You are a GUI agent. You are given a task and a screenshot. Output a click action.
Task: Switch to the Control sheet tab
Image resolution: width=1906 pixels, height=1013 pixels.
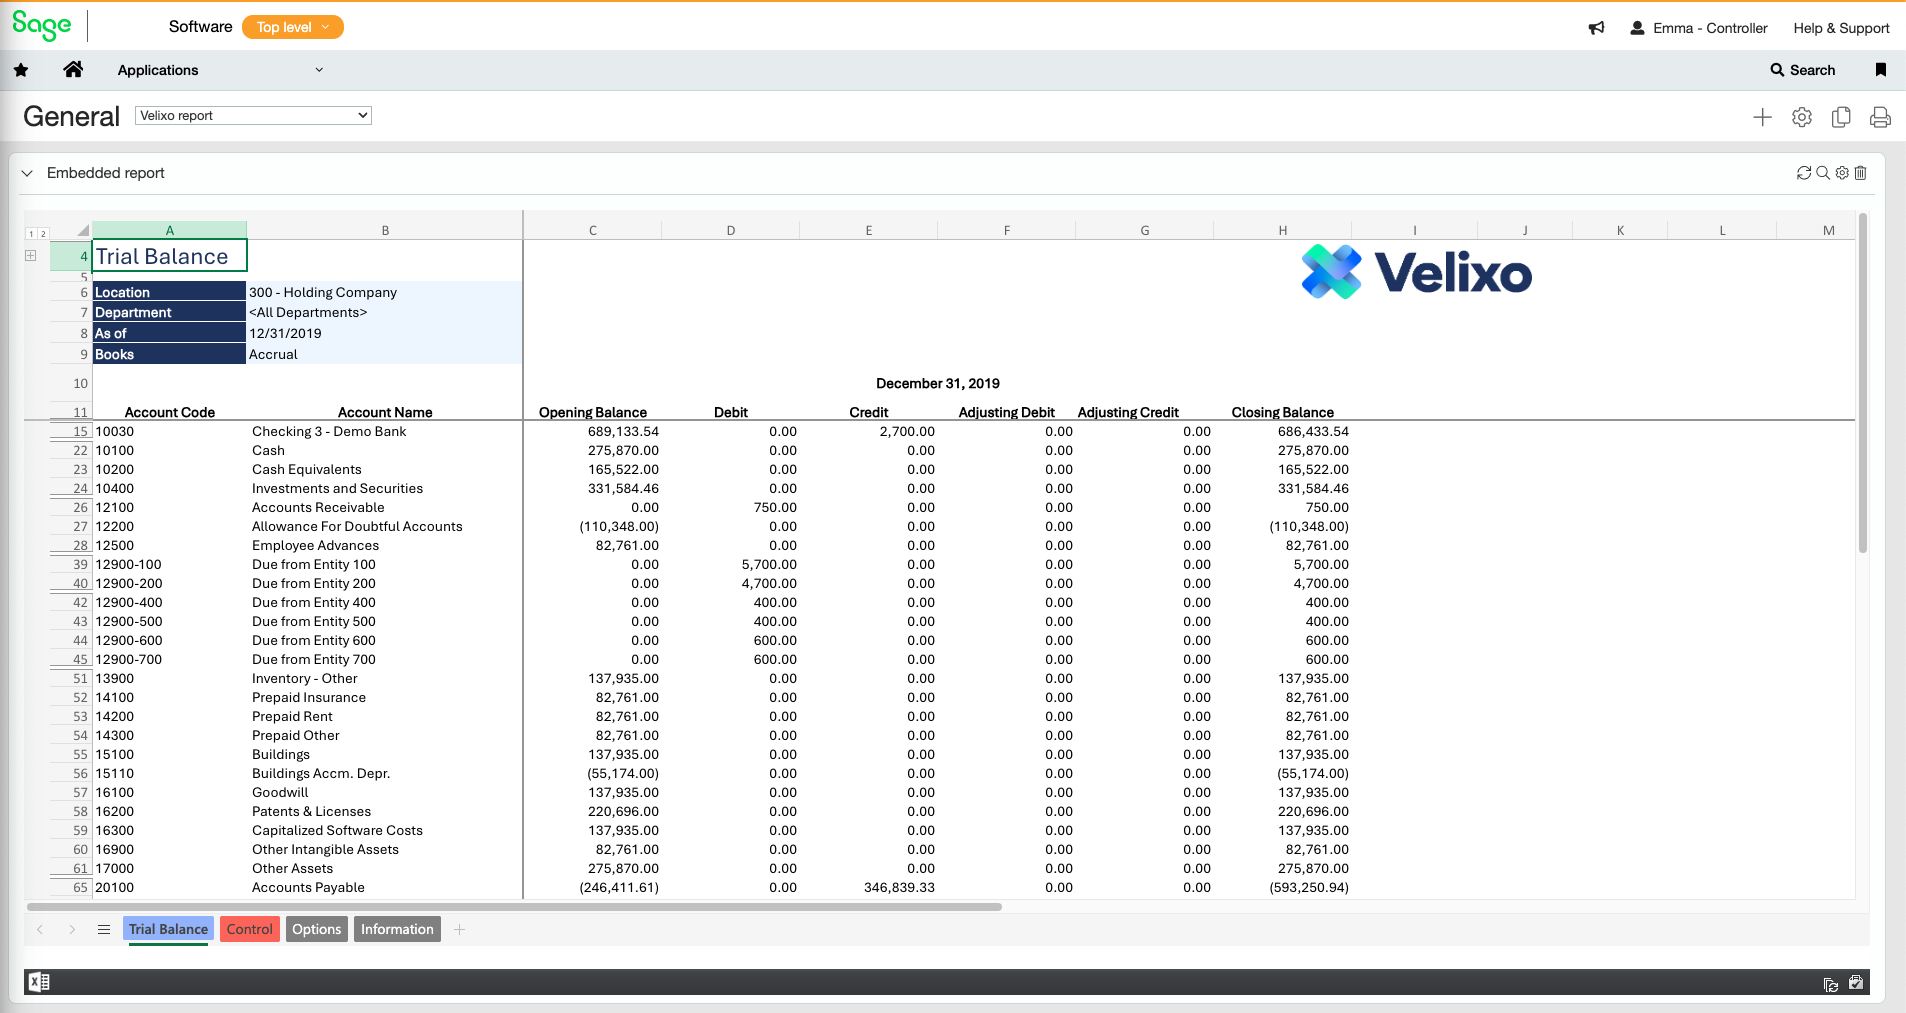[249, 929]
